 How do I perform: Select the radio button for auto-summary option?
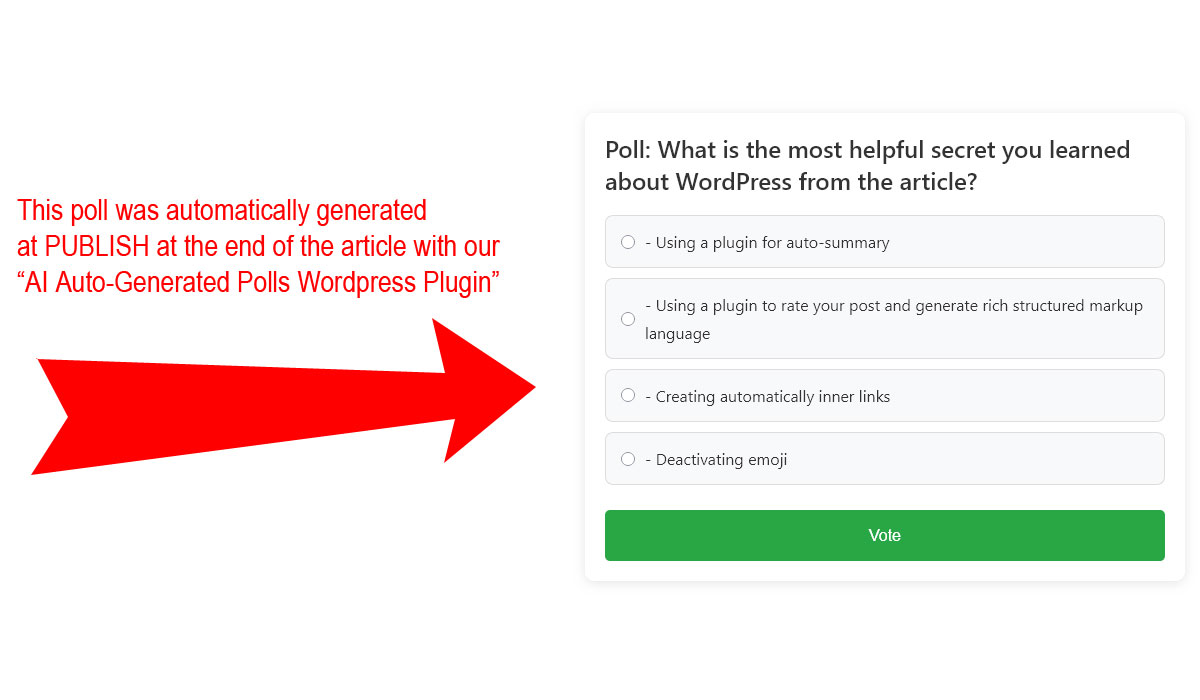coord(627,241)
